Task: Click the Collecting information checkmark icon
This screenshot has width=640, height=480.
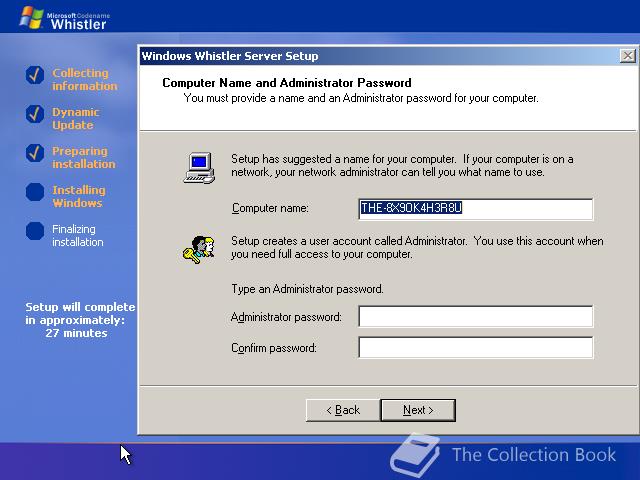Action: (x=35, y=75)
